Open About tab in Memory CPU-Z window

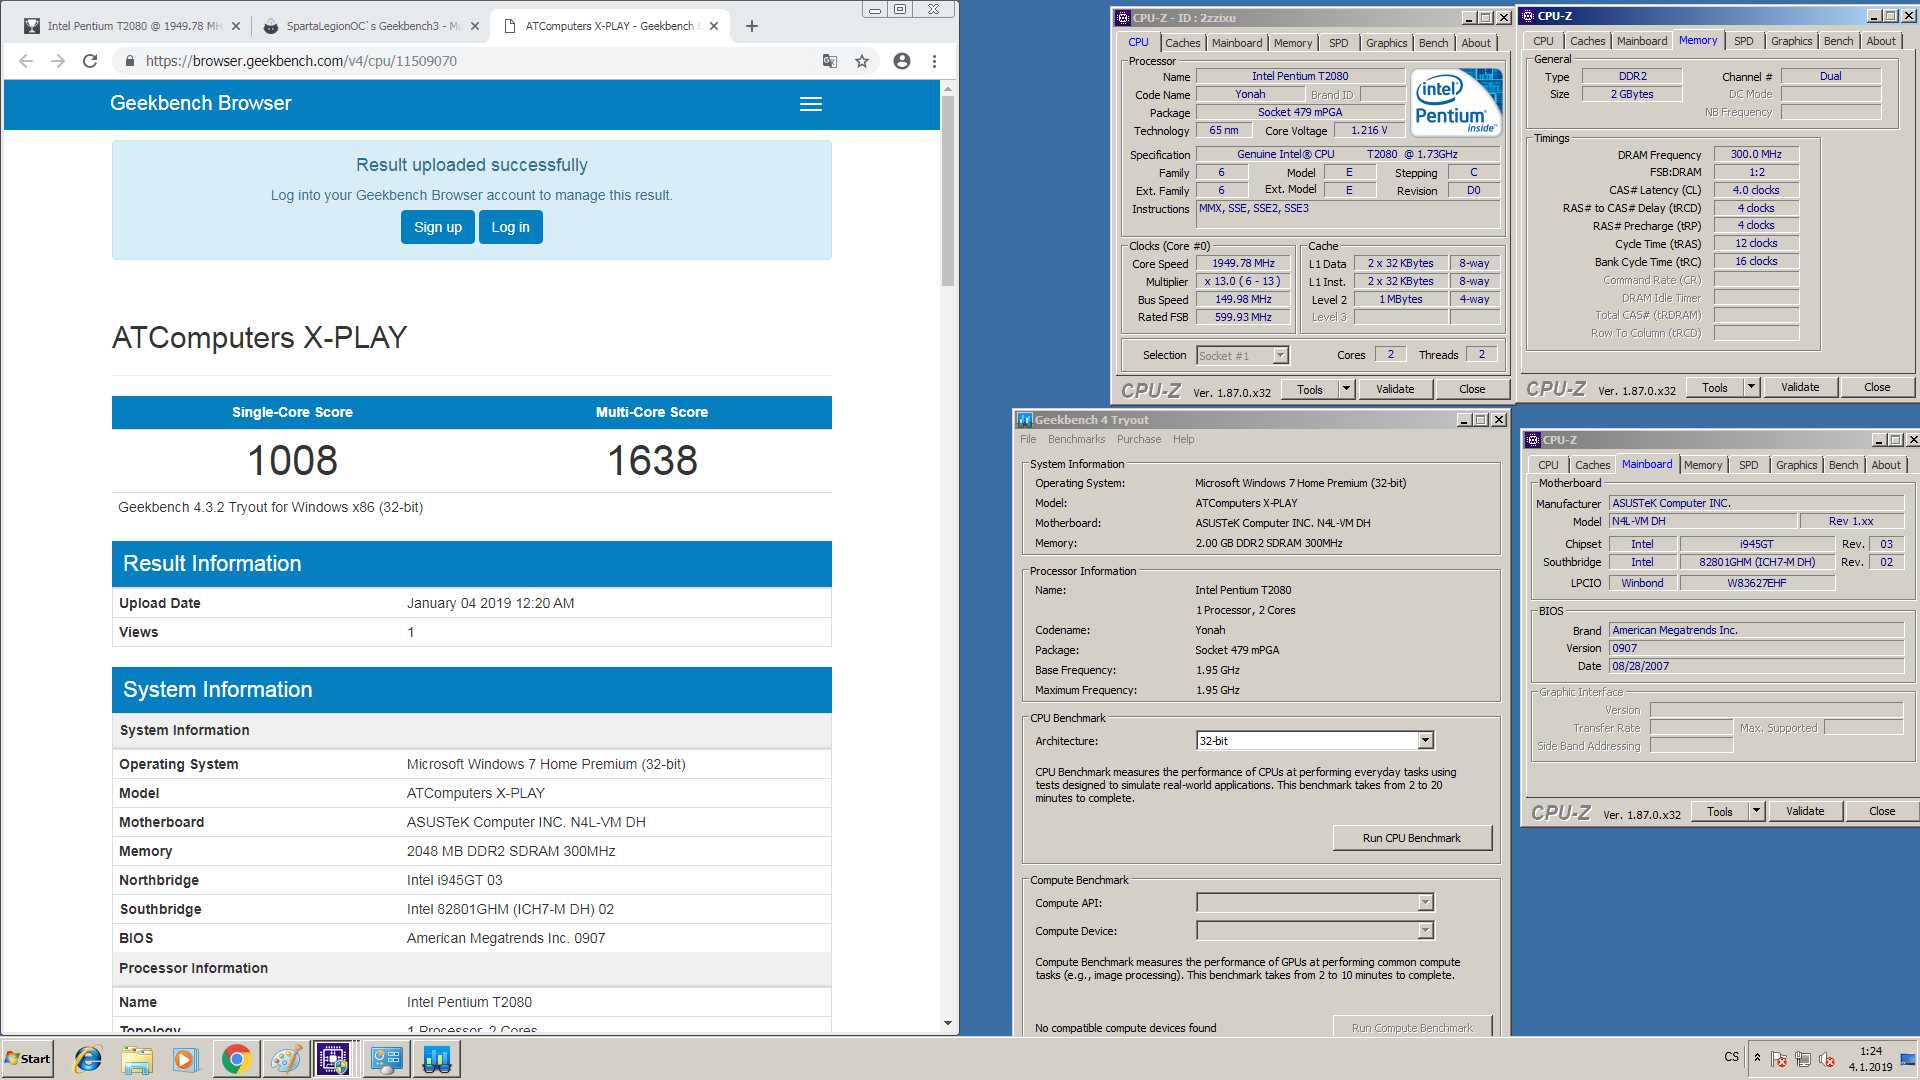(x=1881, y=41)
